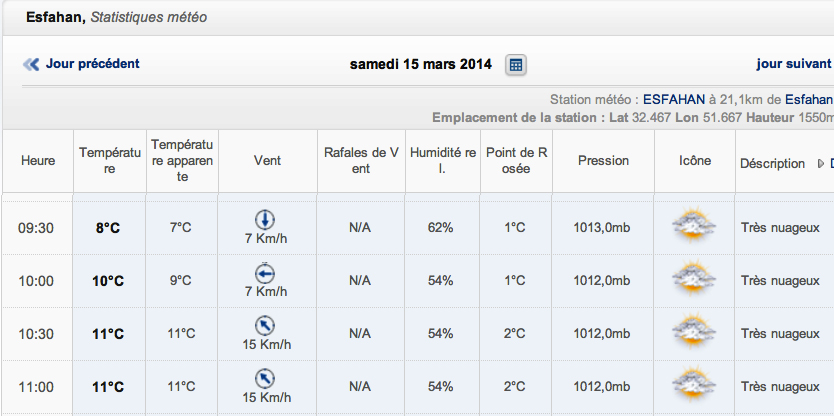
Task: Go to Jour précédent
Action: (93, 64)
